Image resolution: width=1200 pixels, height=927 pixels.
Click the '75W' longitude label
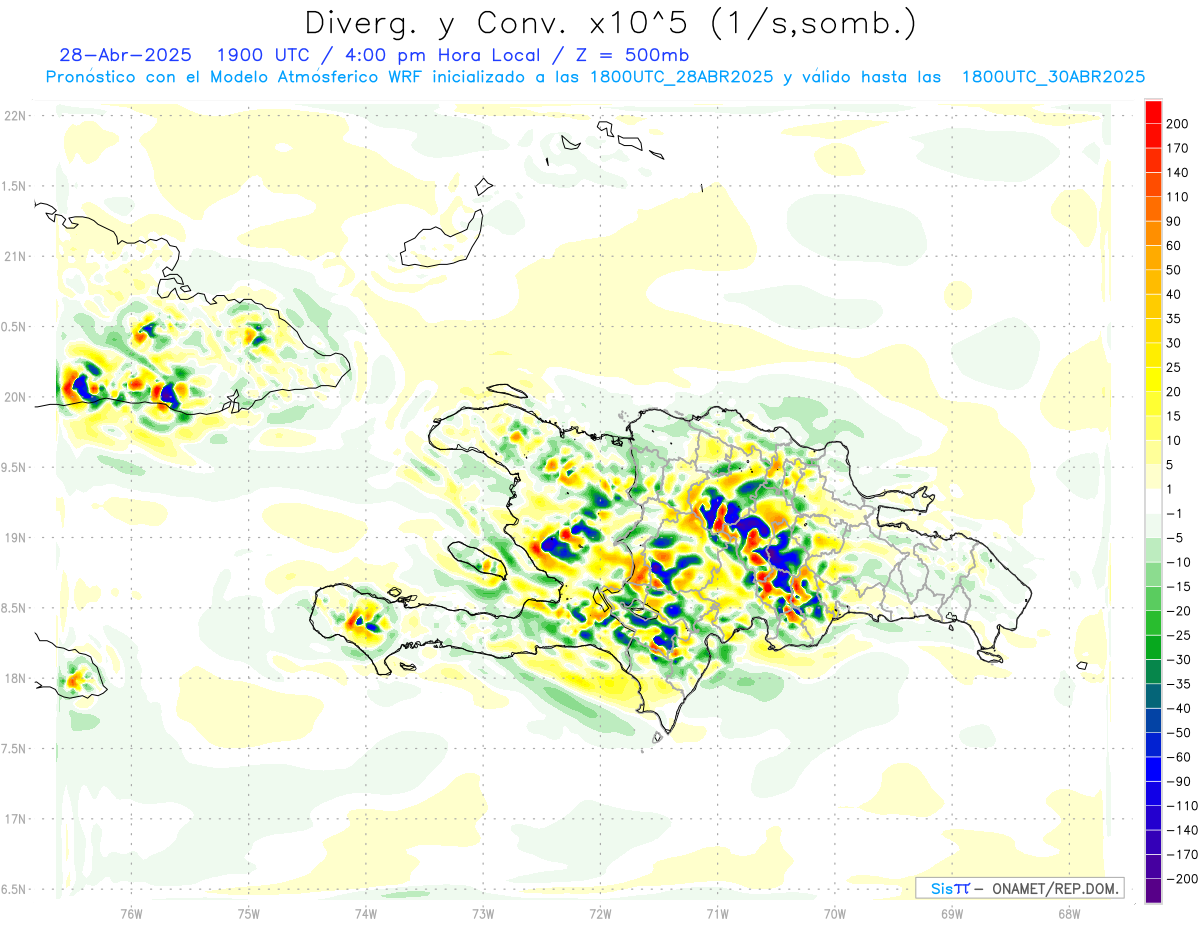tap(249, 914)
